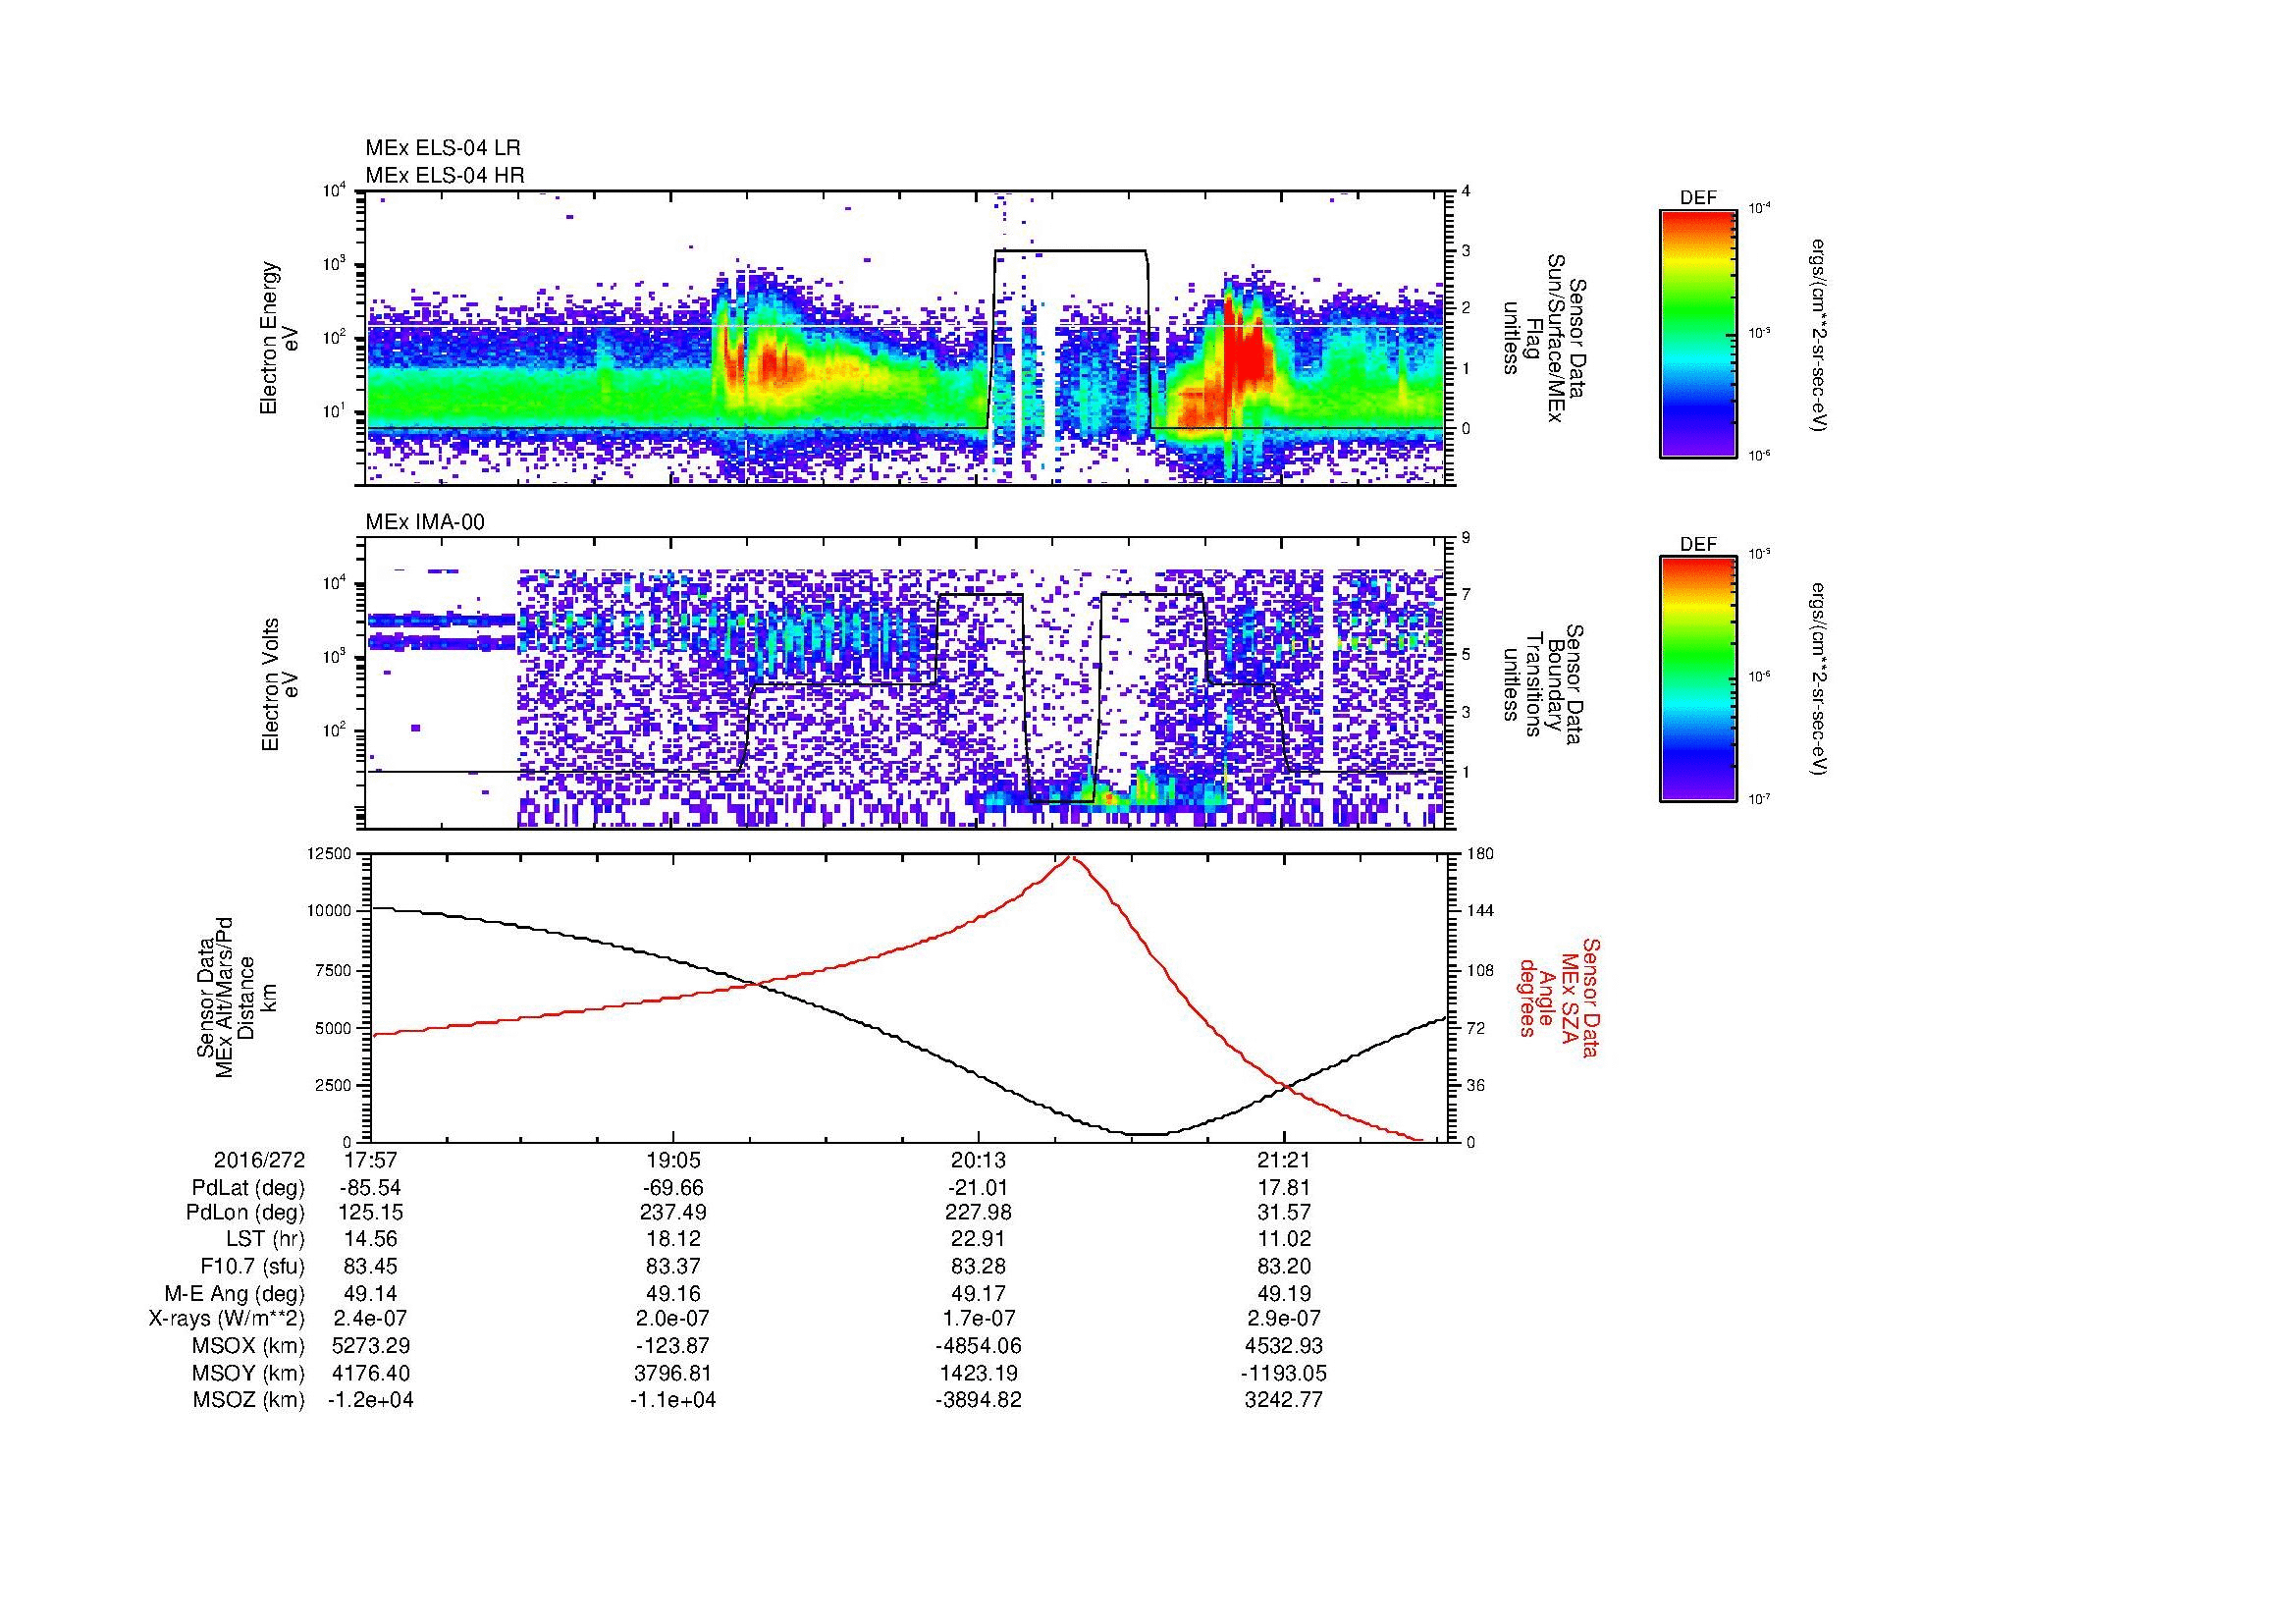Click the time label '17:57'
The width and height of the screenshot is (2296, 1623).
click(371, 1160)
